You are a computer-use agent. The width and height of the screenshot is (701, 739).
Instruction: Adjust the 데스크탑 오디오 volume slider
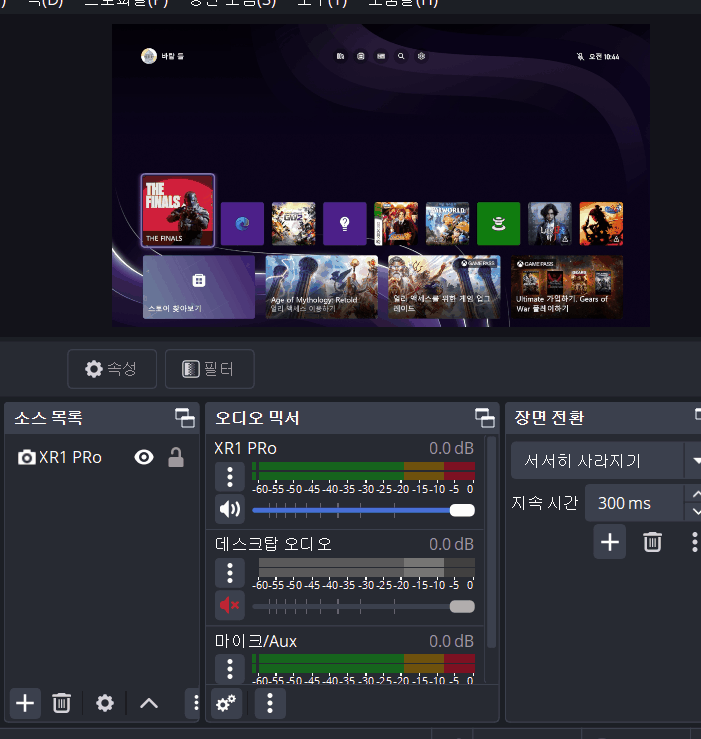coord(363,607)
